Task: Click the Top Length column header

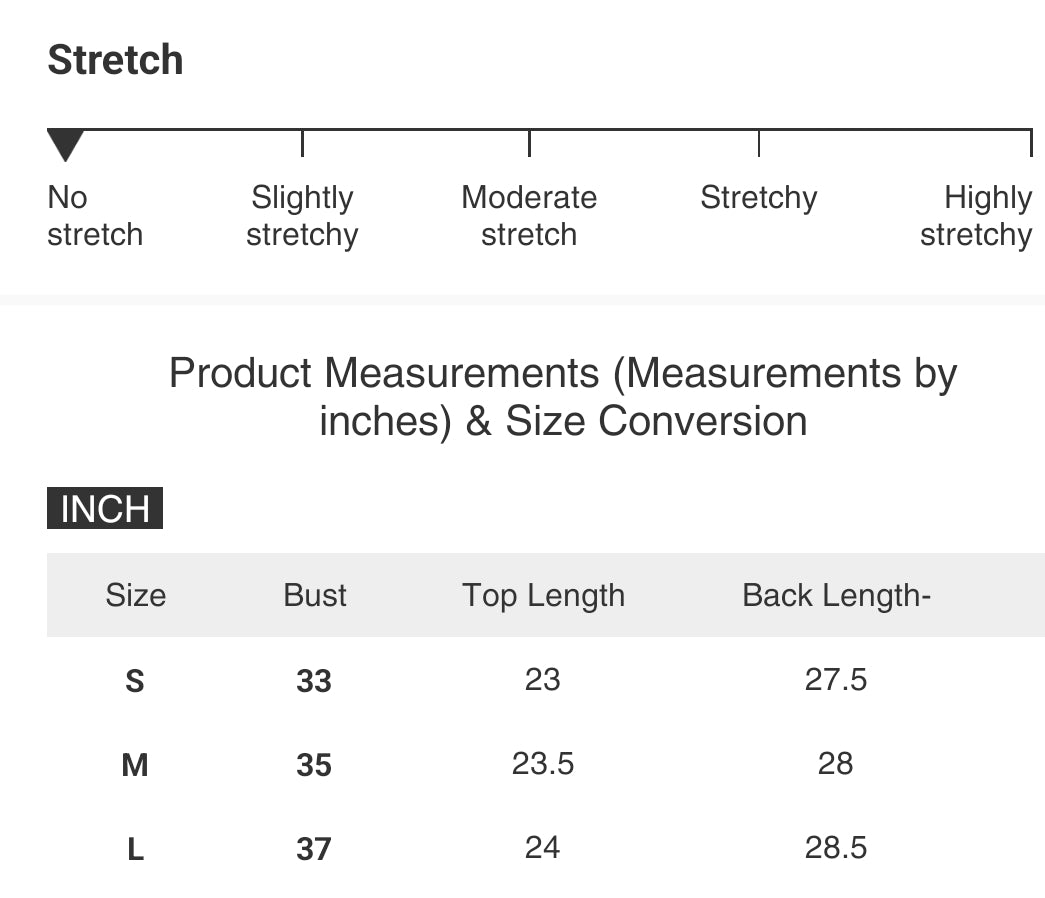Action: (x=543, y=595)
